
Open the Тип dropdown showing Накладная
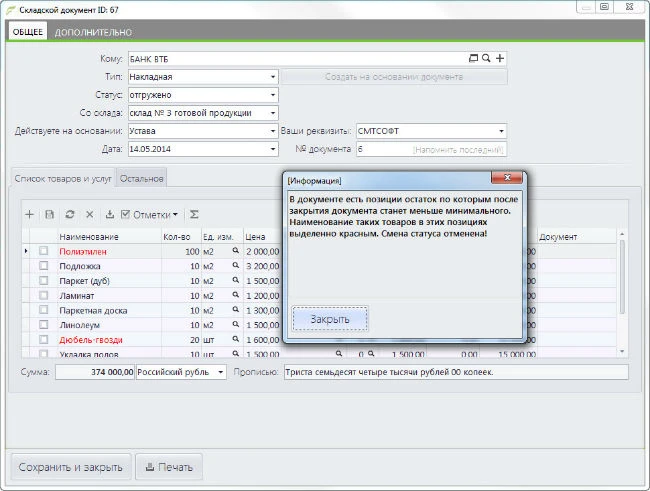coord(273,77)
